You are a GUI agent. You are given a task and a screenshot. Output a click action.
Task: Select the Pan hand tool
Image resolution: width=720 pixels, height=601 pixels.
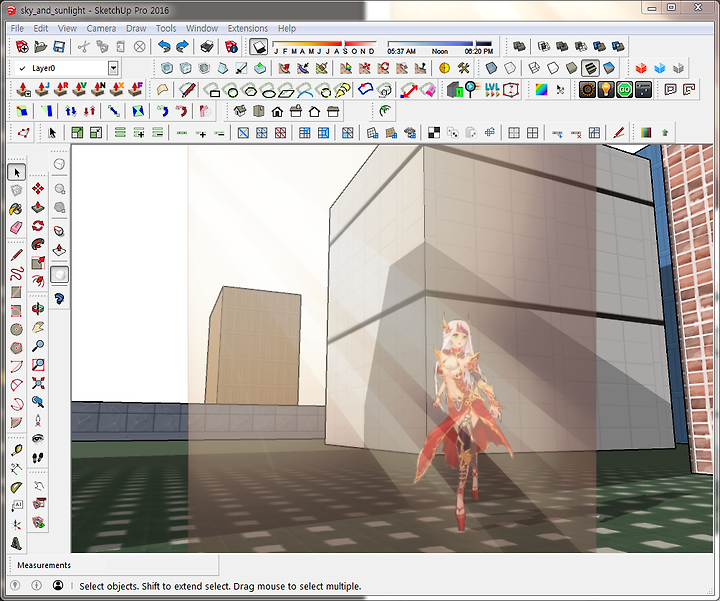(38, 327)
